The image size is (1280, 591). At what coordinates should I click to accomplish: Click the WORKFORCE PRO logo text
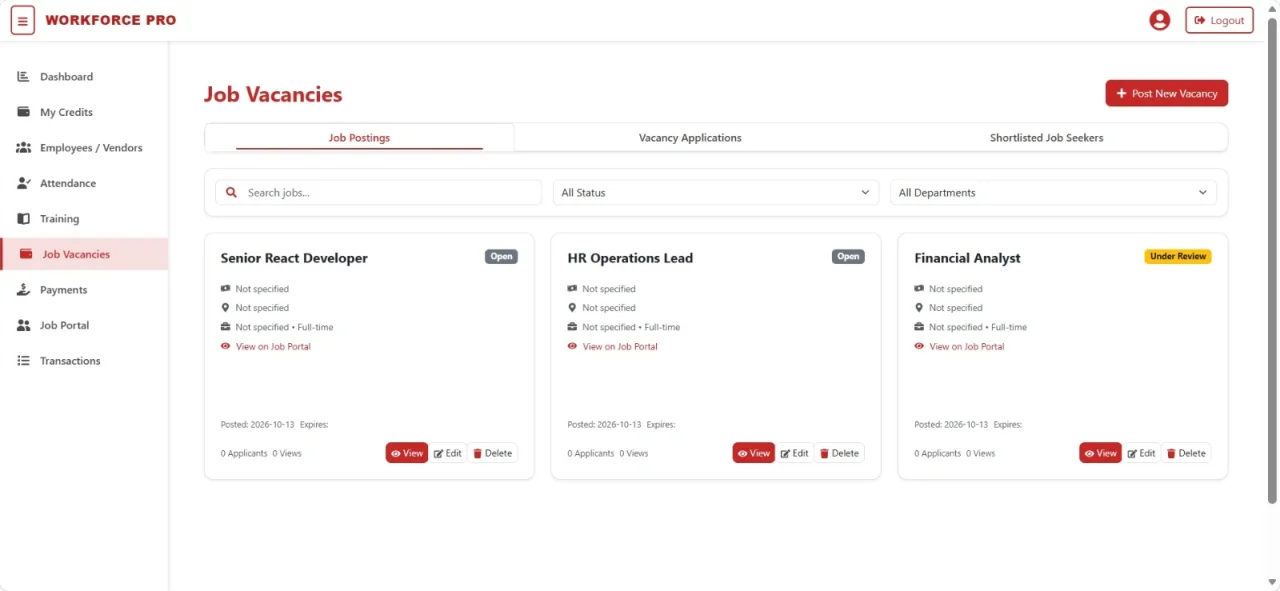point(111,20)
